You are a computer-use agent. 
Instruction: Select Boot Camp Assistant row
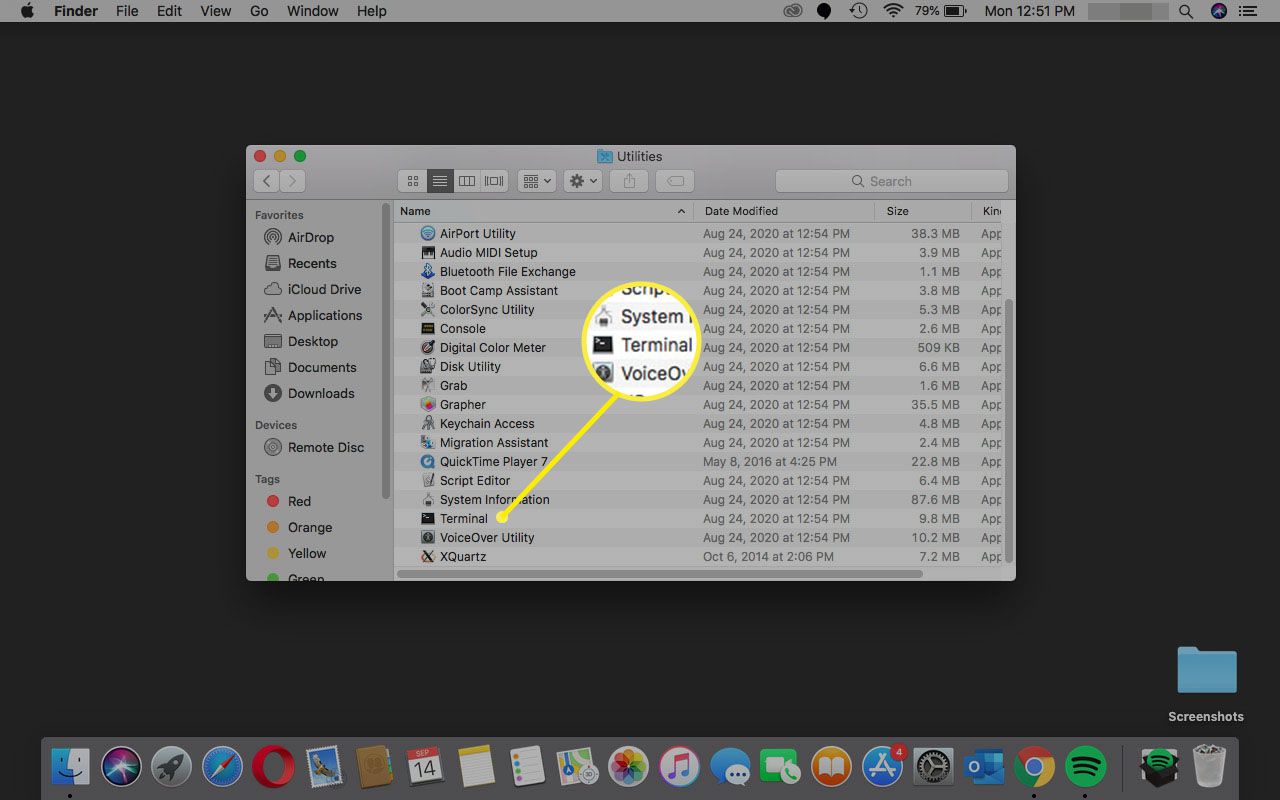pos(698,291)
